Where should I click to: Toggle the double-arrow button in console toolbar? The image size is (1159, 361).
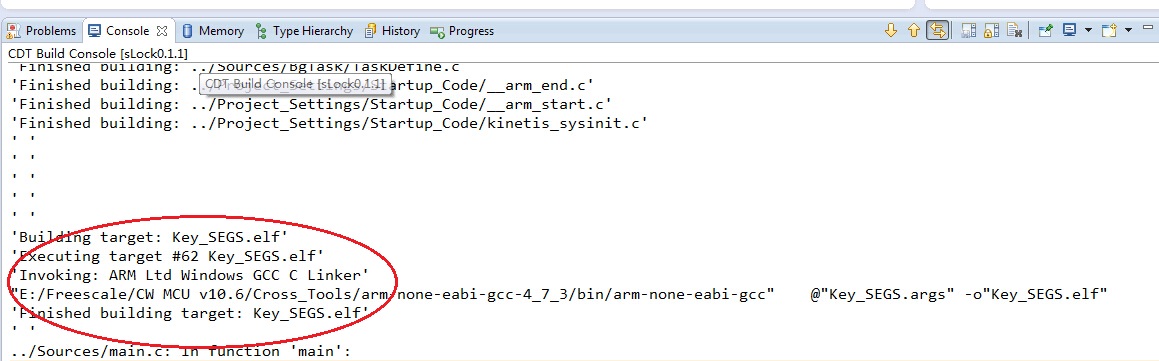point(937,30)
